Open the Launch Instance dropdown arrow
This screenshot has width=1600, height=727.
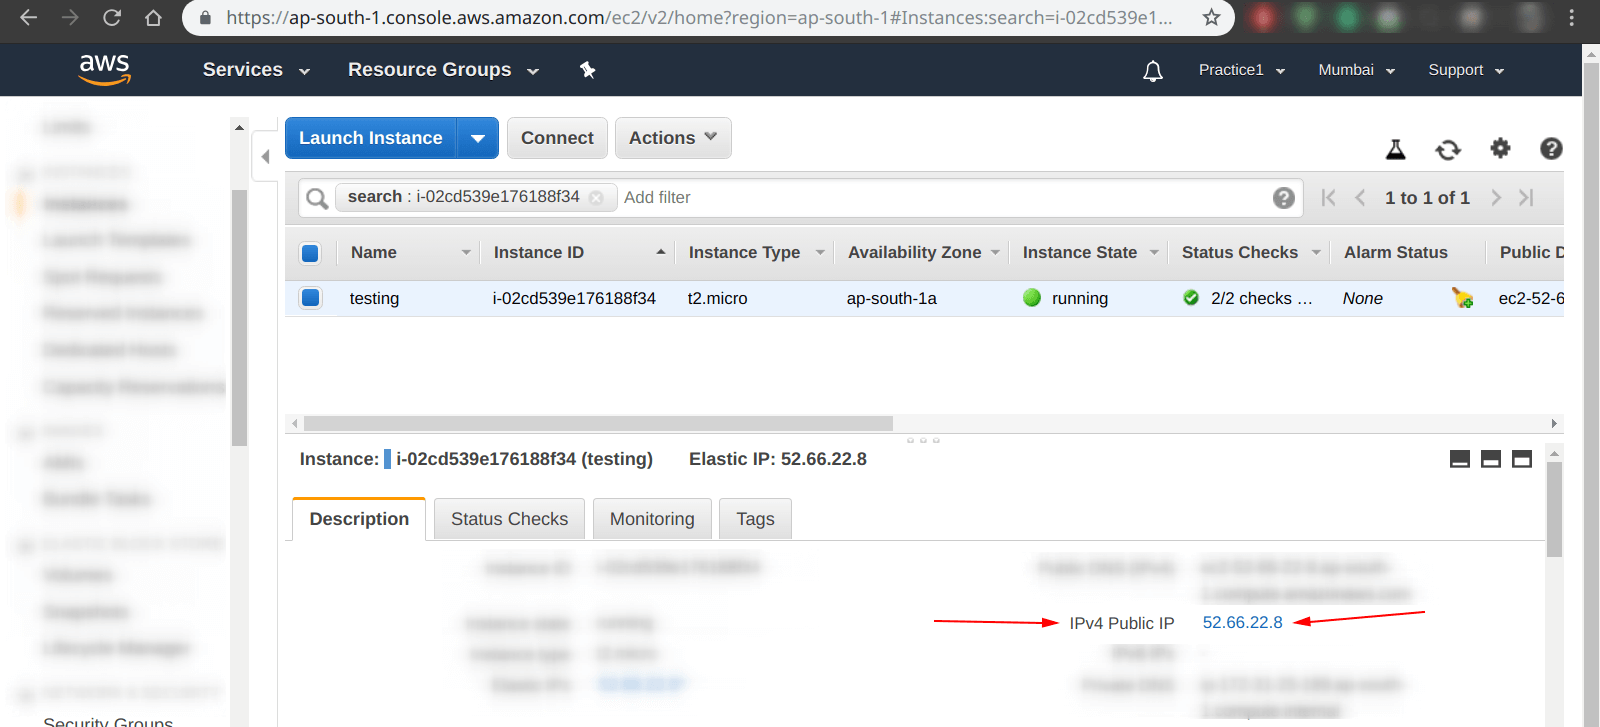click(x=478, y=138)
